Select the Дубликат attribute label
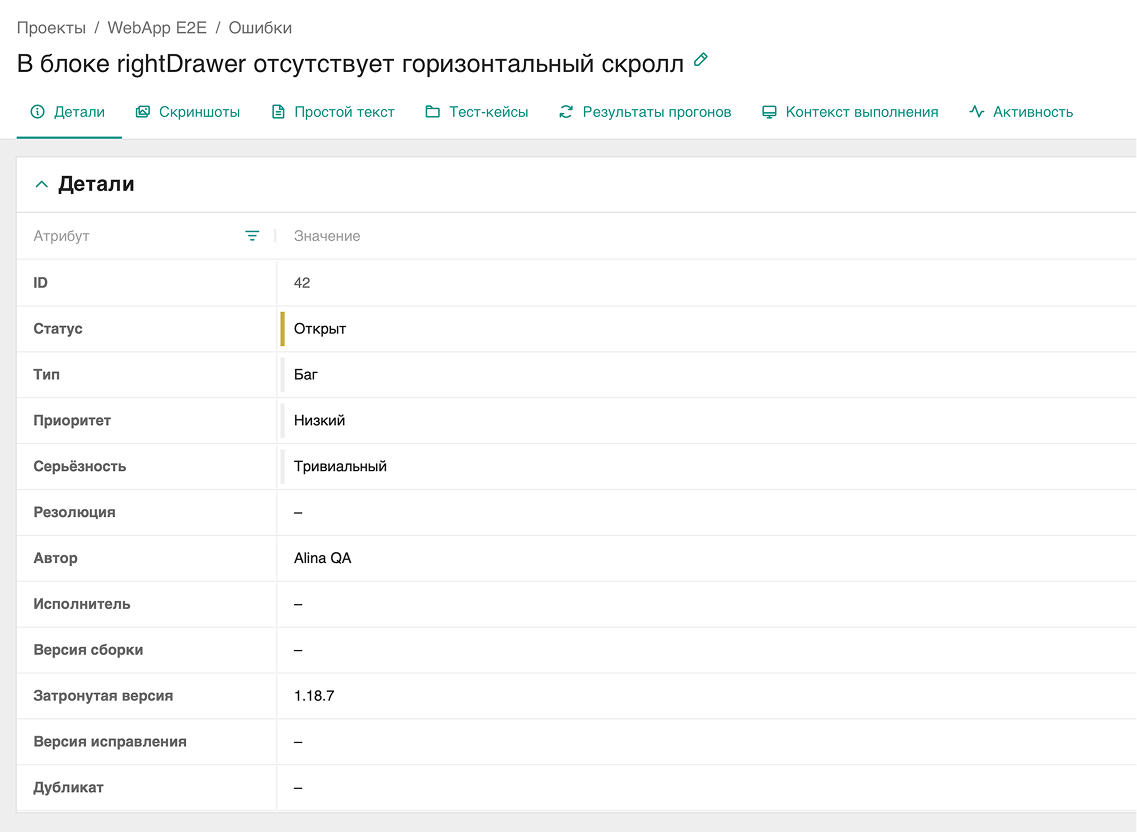Viewport: 1137px width, 832px height. pyautogui.click(x=68, y=787)
